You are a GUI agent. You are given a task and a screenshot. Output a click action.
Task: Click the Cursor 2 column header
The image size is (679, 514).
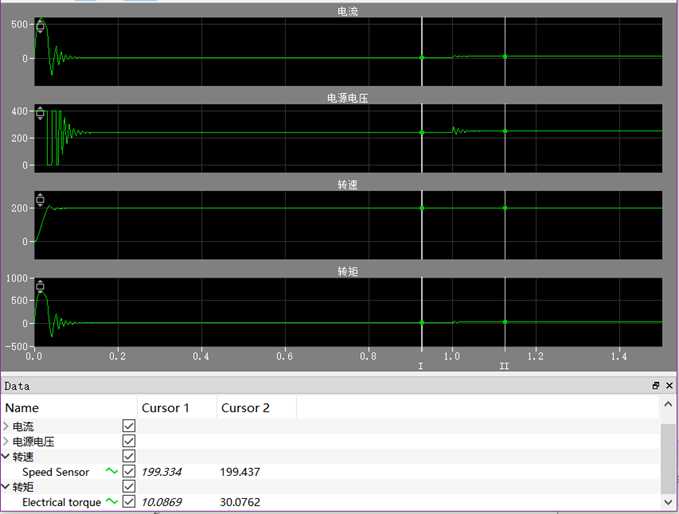[256, 408]
